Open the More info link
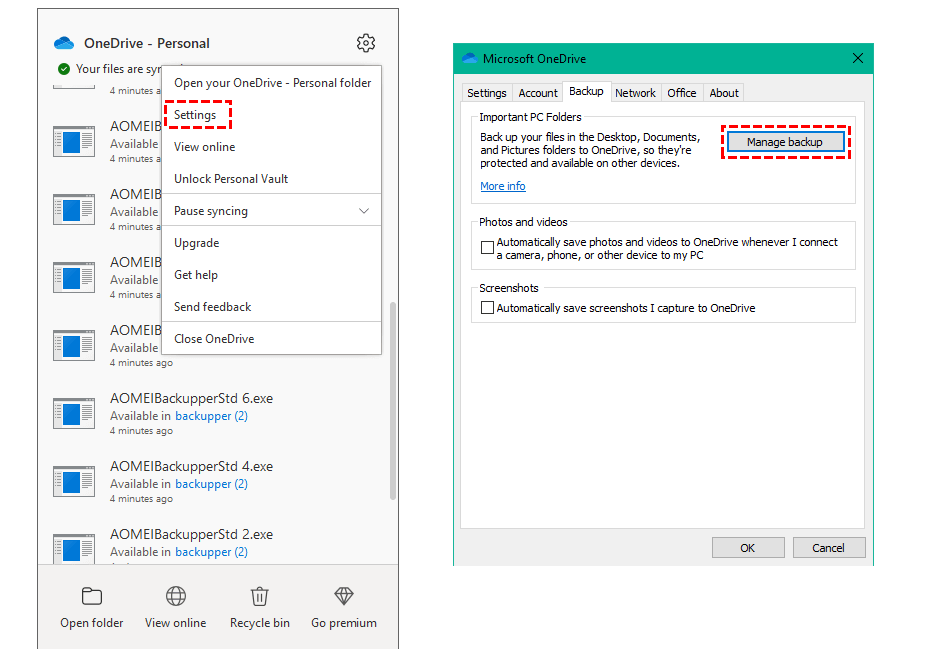The height and width of the screenshot is (662, 933). pyautogui.click(x=503, y=186)
